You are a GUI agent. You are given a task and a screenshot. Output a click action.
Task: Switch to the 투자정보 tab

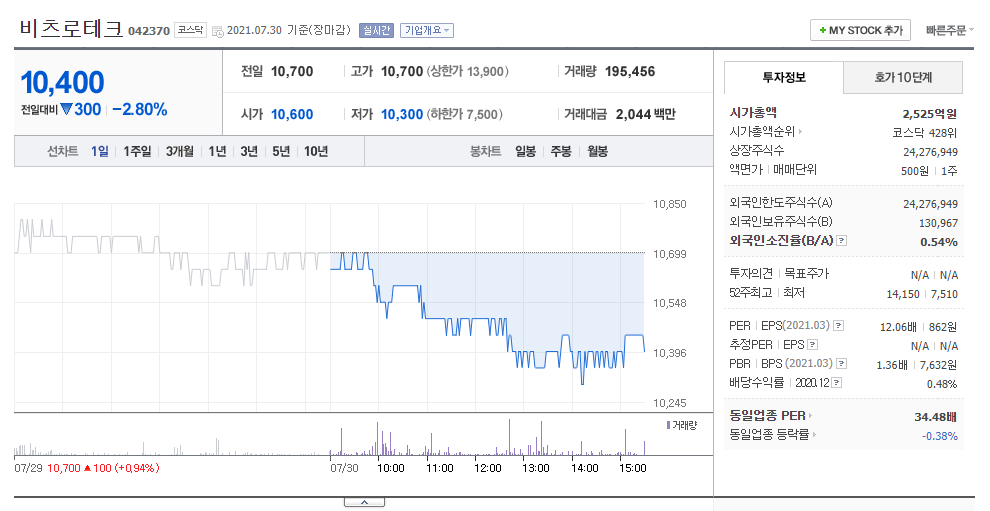pyautogui.click(x=784, y=78)
